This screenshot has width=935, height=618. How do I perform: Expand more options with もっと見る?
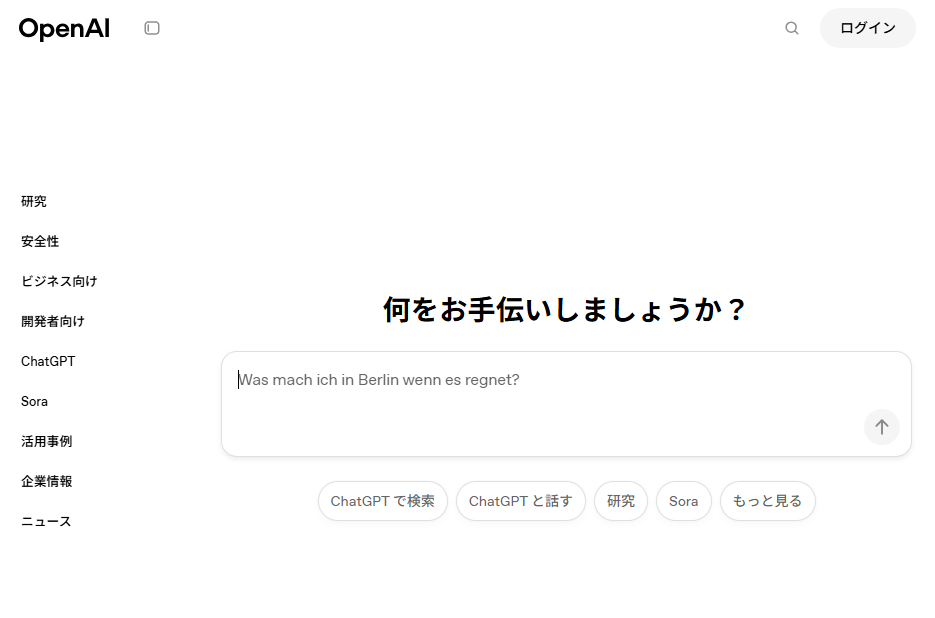767,501
